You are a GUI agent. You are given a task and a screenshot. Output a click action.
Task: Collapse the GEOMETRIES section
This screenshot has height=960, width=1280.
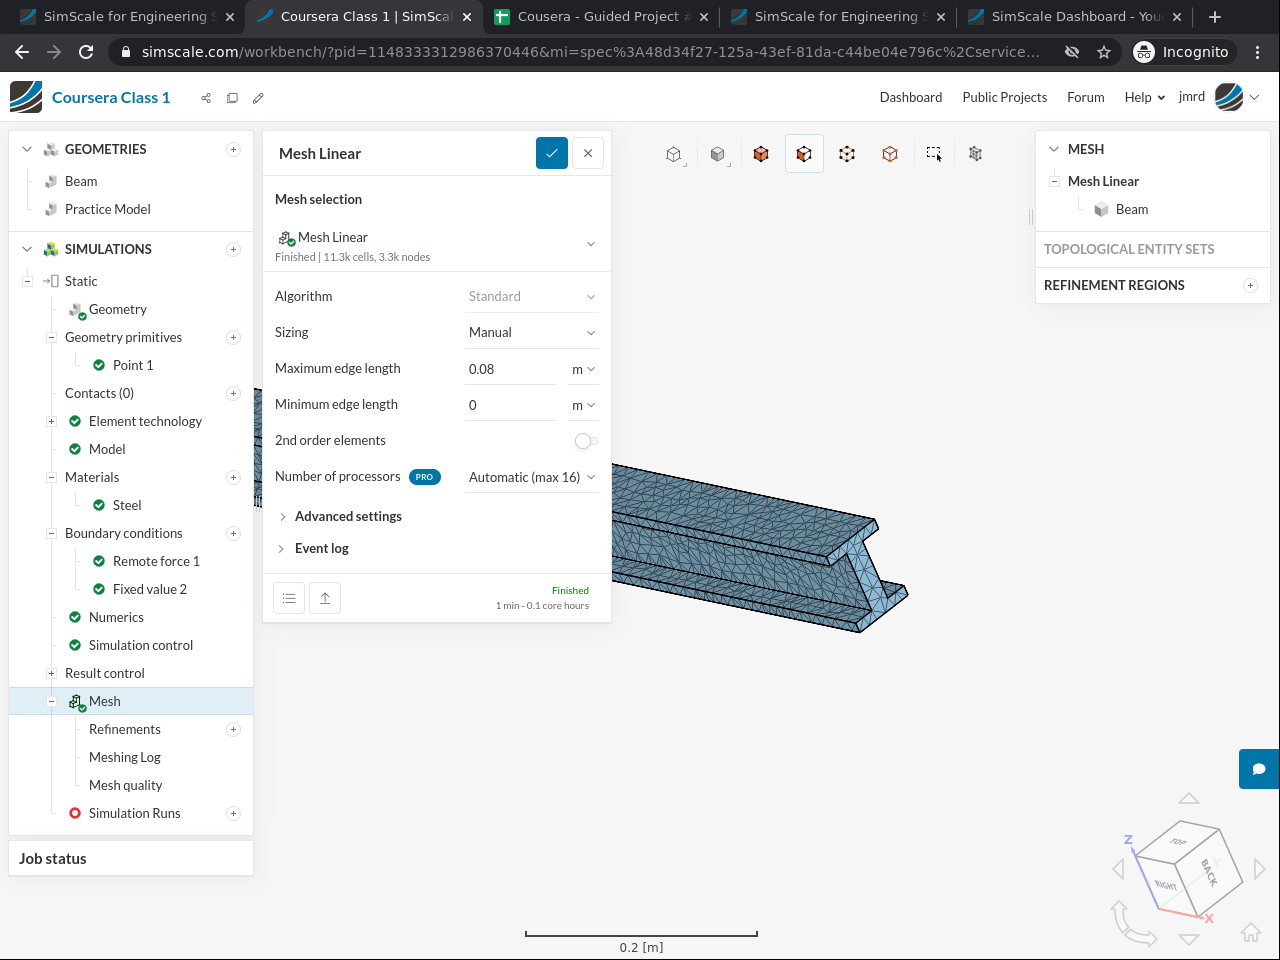point(27,149)
